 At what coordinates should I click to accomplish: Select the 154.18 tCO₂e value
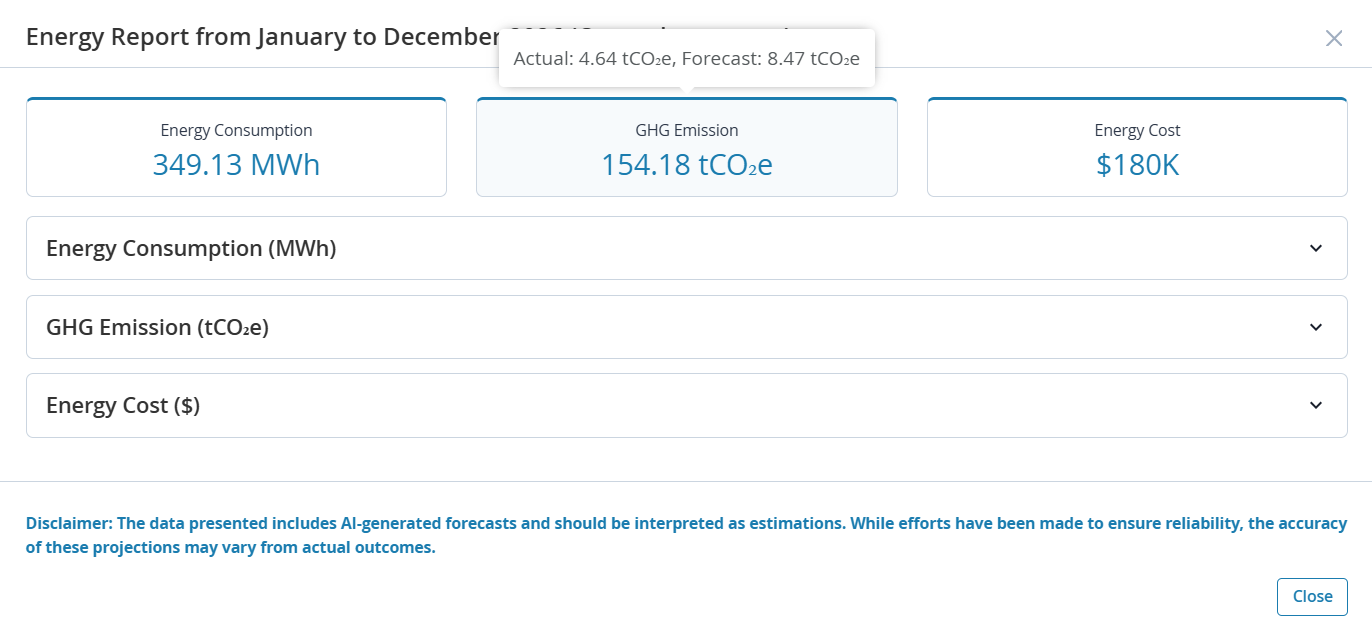686,164
